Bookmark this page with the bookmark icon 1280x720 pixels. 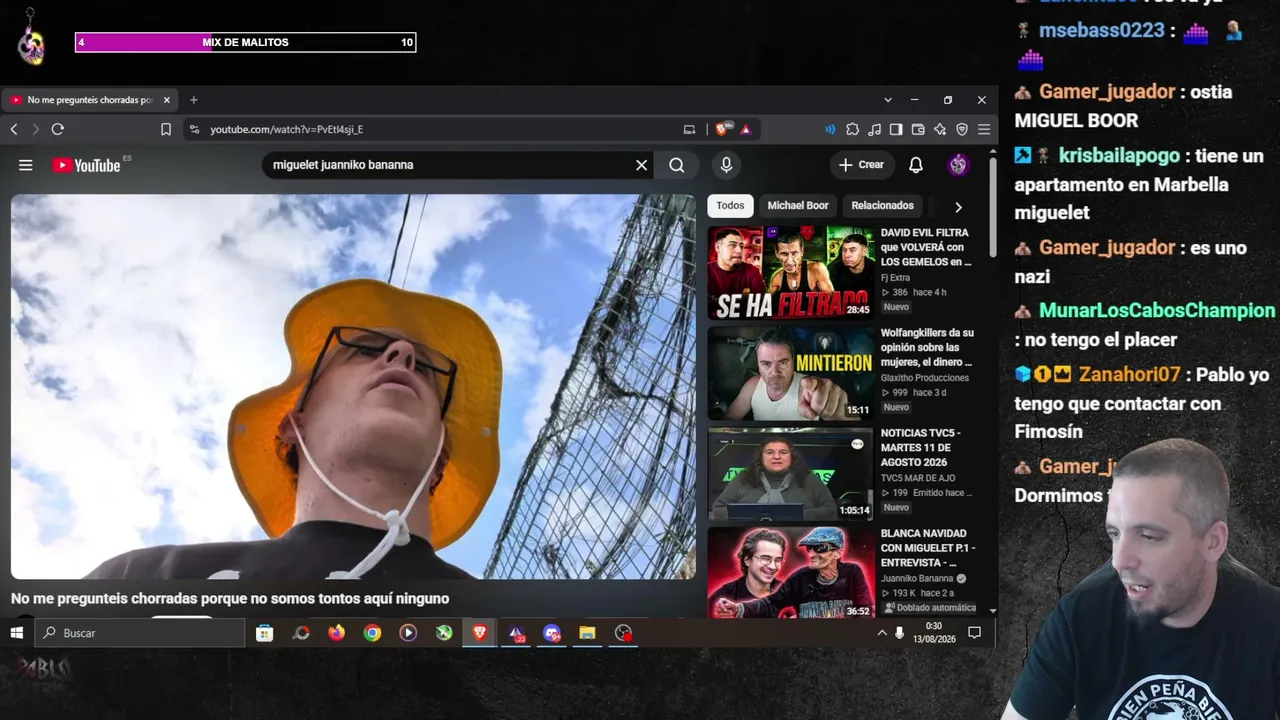[x=166, y=129]
